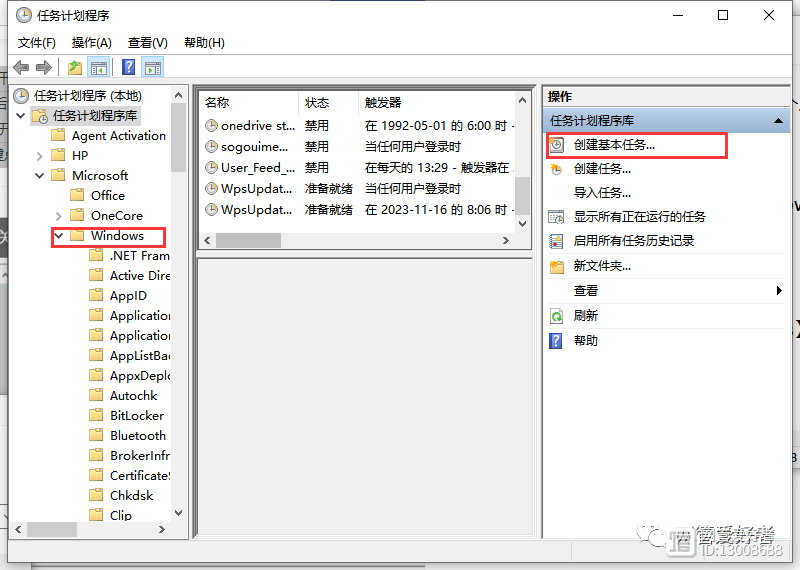This screenshot has height=570, width=800.
Task: Collapse the 任务计划程序库 actions section arrow
Action: point(778,121)
